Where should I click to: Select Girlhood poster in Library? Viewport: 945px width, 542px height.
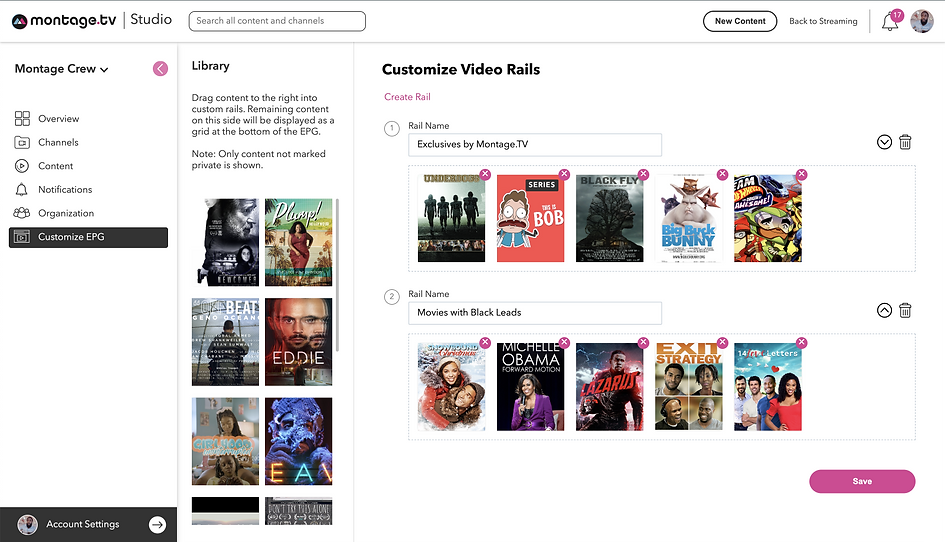225,441
